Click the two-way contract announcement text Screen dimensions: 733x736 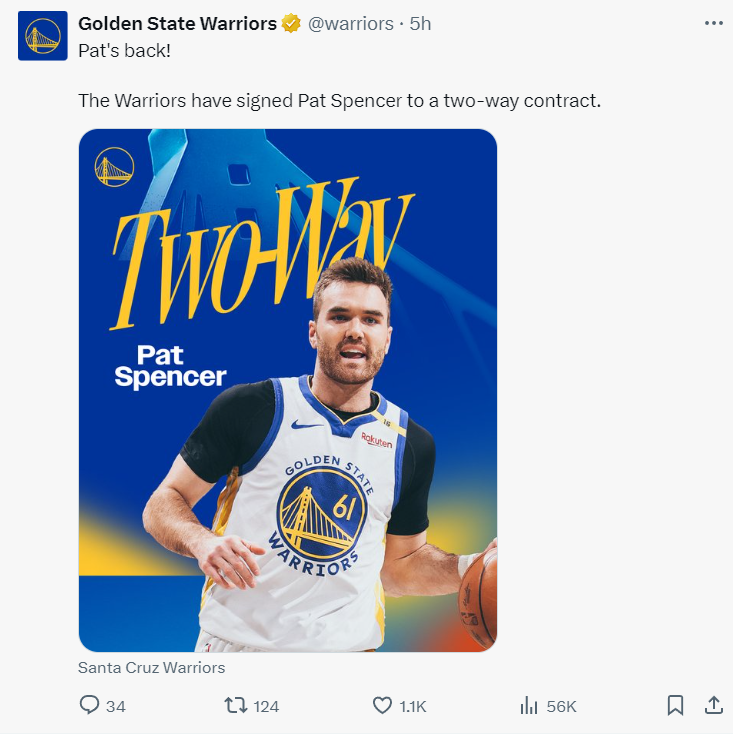click(x=339, y=101)
